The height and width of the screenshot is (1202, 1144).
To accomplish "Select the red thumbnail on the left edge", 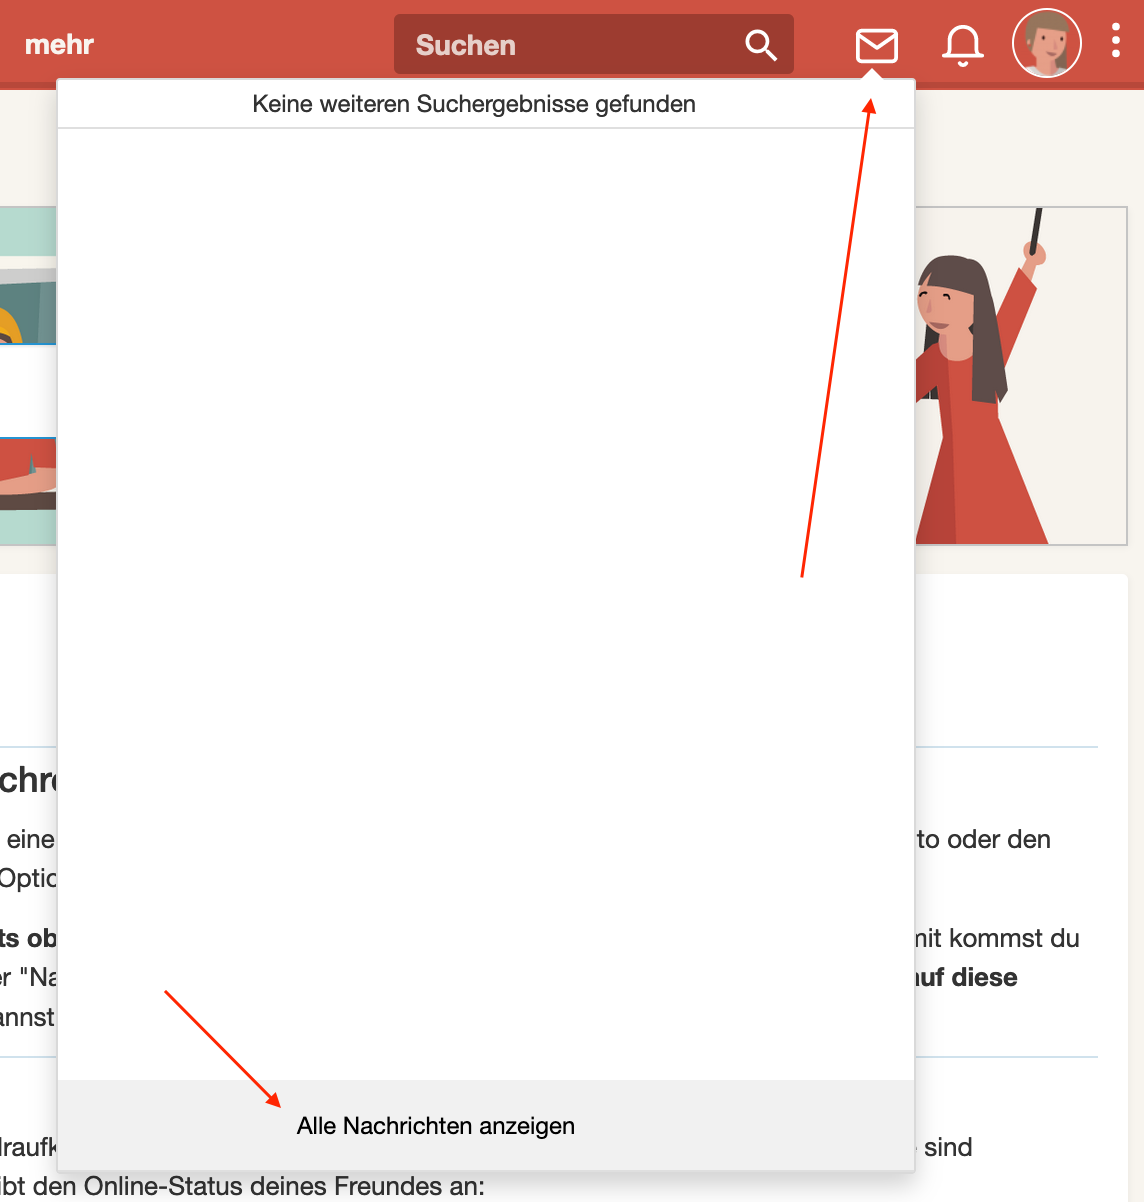I will [27, 475].
